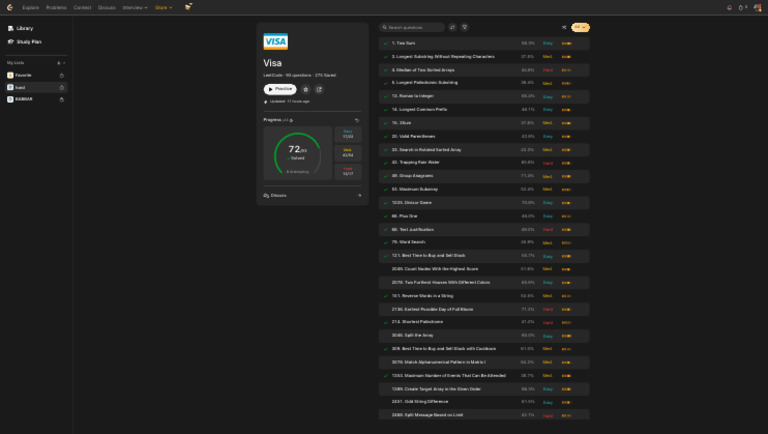Expand the My Lists options arrow
Screen dimensions: 768x434
tap(64, 63)
